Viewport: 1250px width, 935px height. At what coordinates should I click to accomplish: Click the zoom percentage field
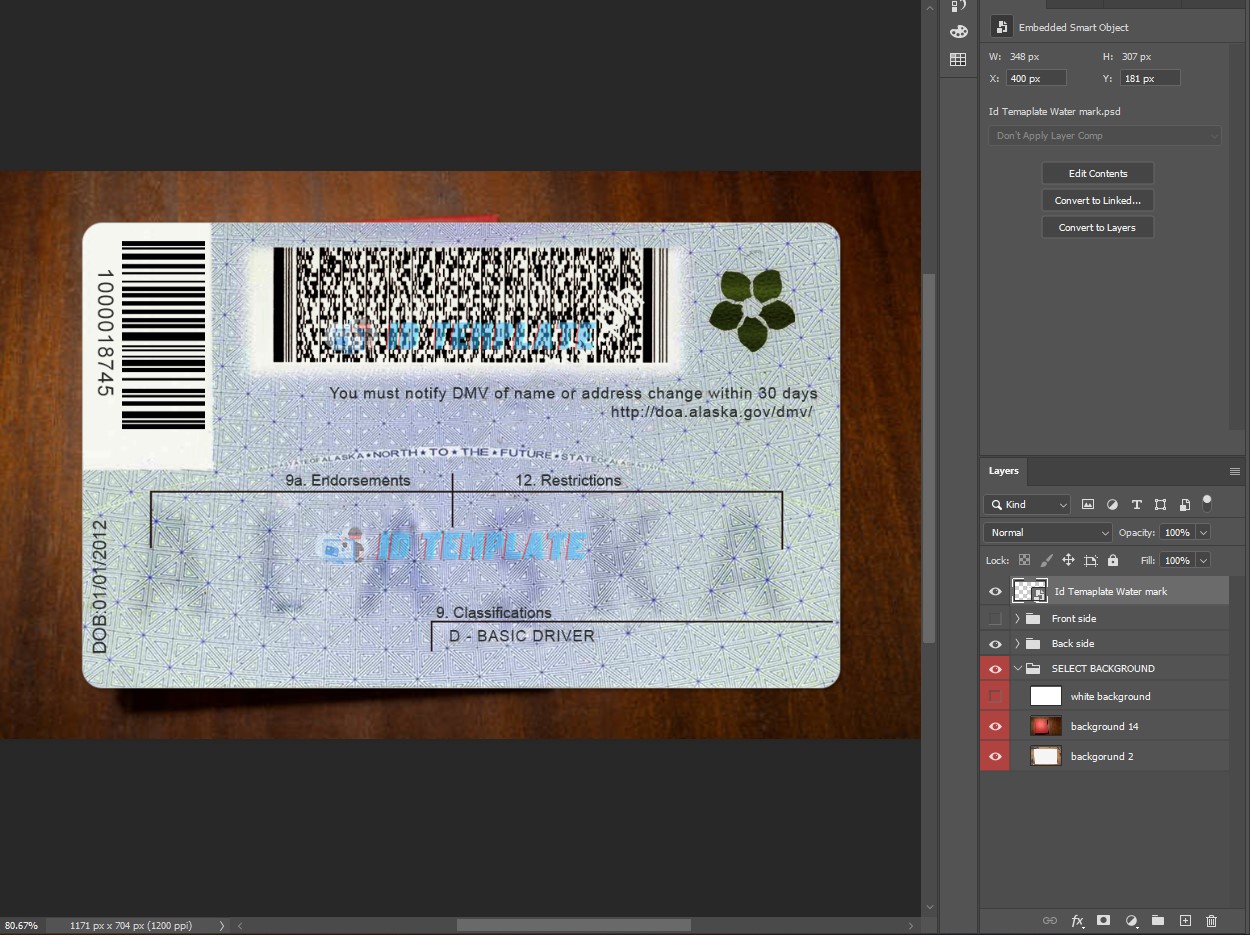23,926
